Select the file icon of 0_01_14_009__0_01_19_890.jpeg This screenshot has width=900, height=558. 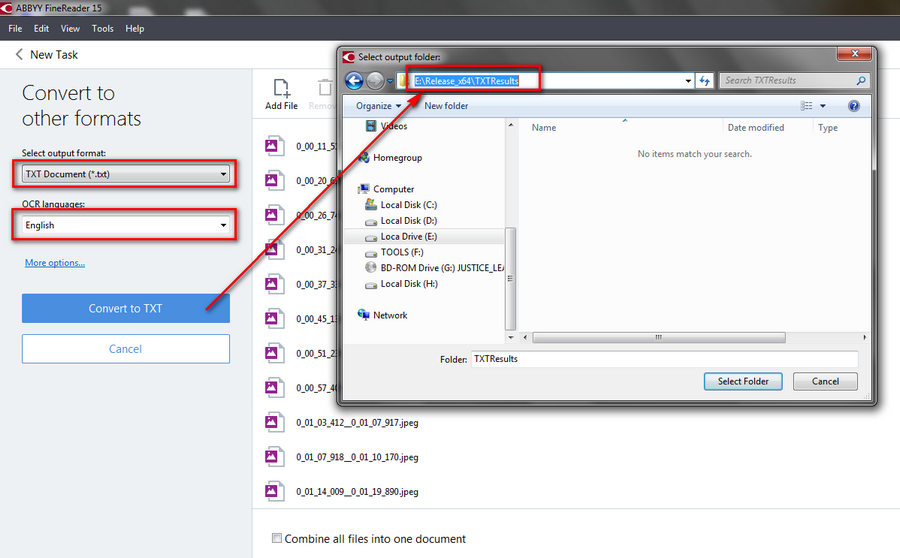pyautogui.click(x=274, y=492)
